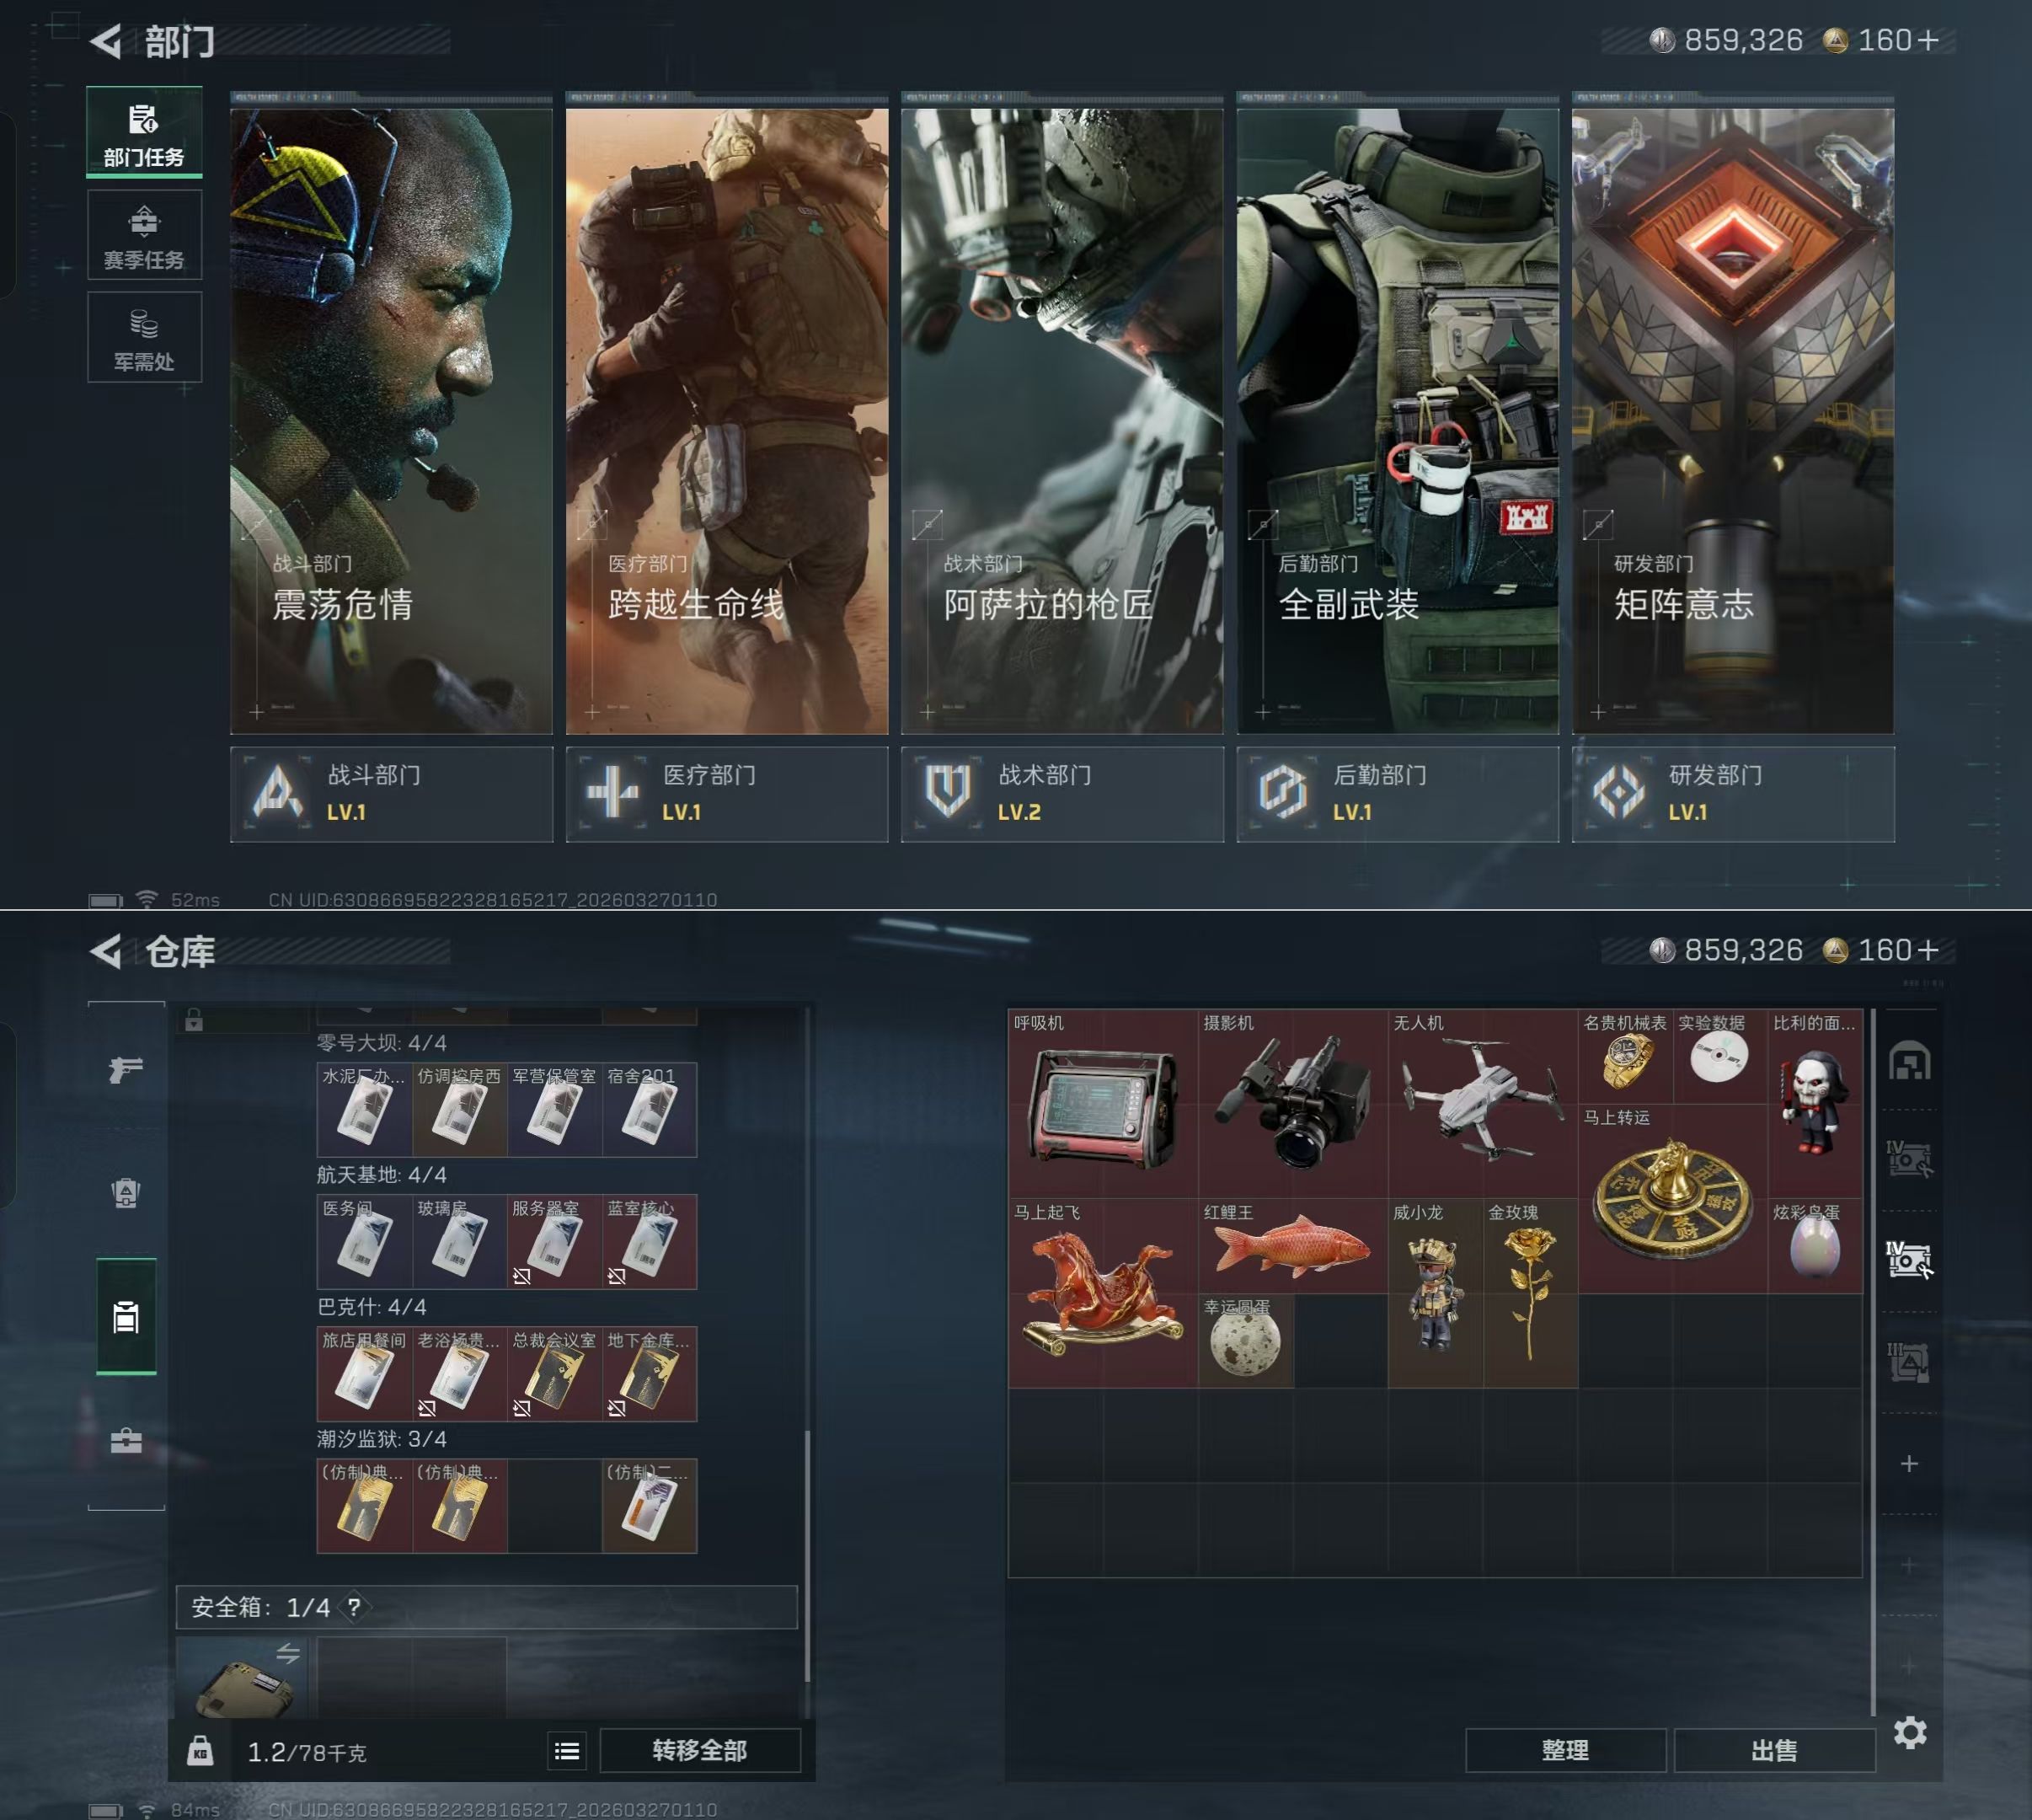The height and width of the screenshot is (1820, 2032).
Task: Toggle the lock icon above 零号大坝 section
Action: (x=194, y=1020)
